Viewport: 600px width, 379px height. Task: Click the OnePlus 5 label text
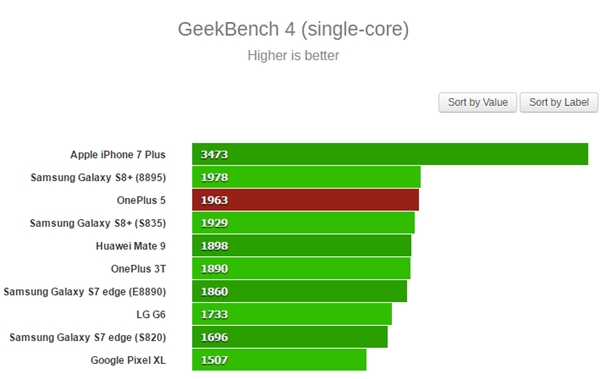coord(141,200)
